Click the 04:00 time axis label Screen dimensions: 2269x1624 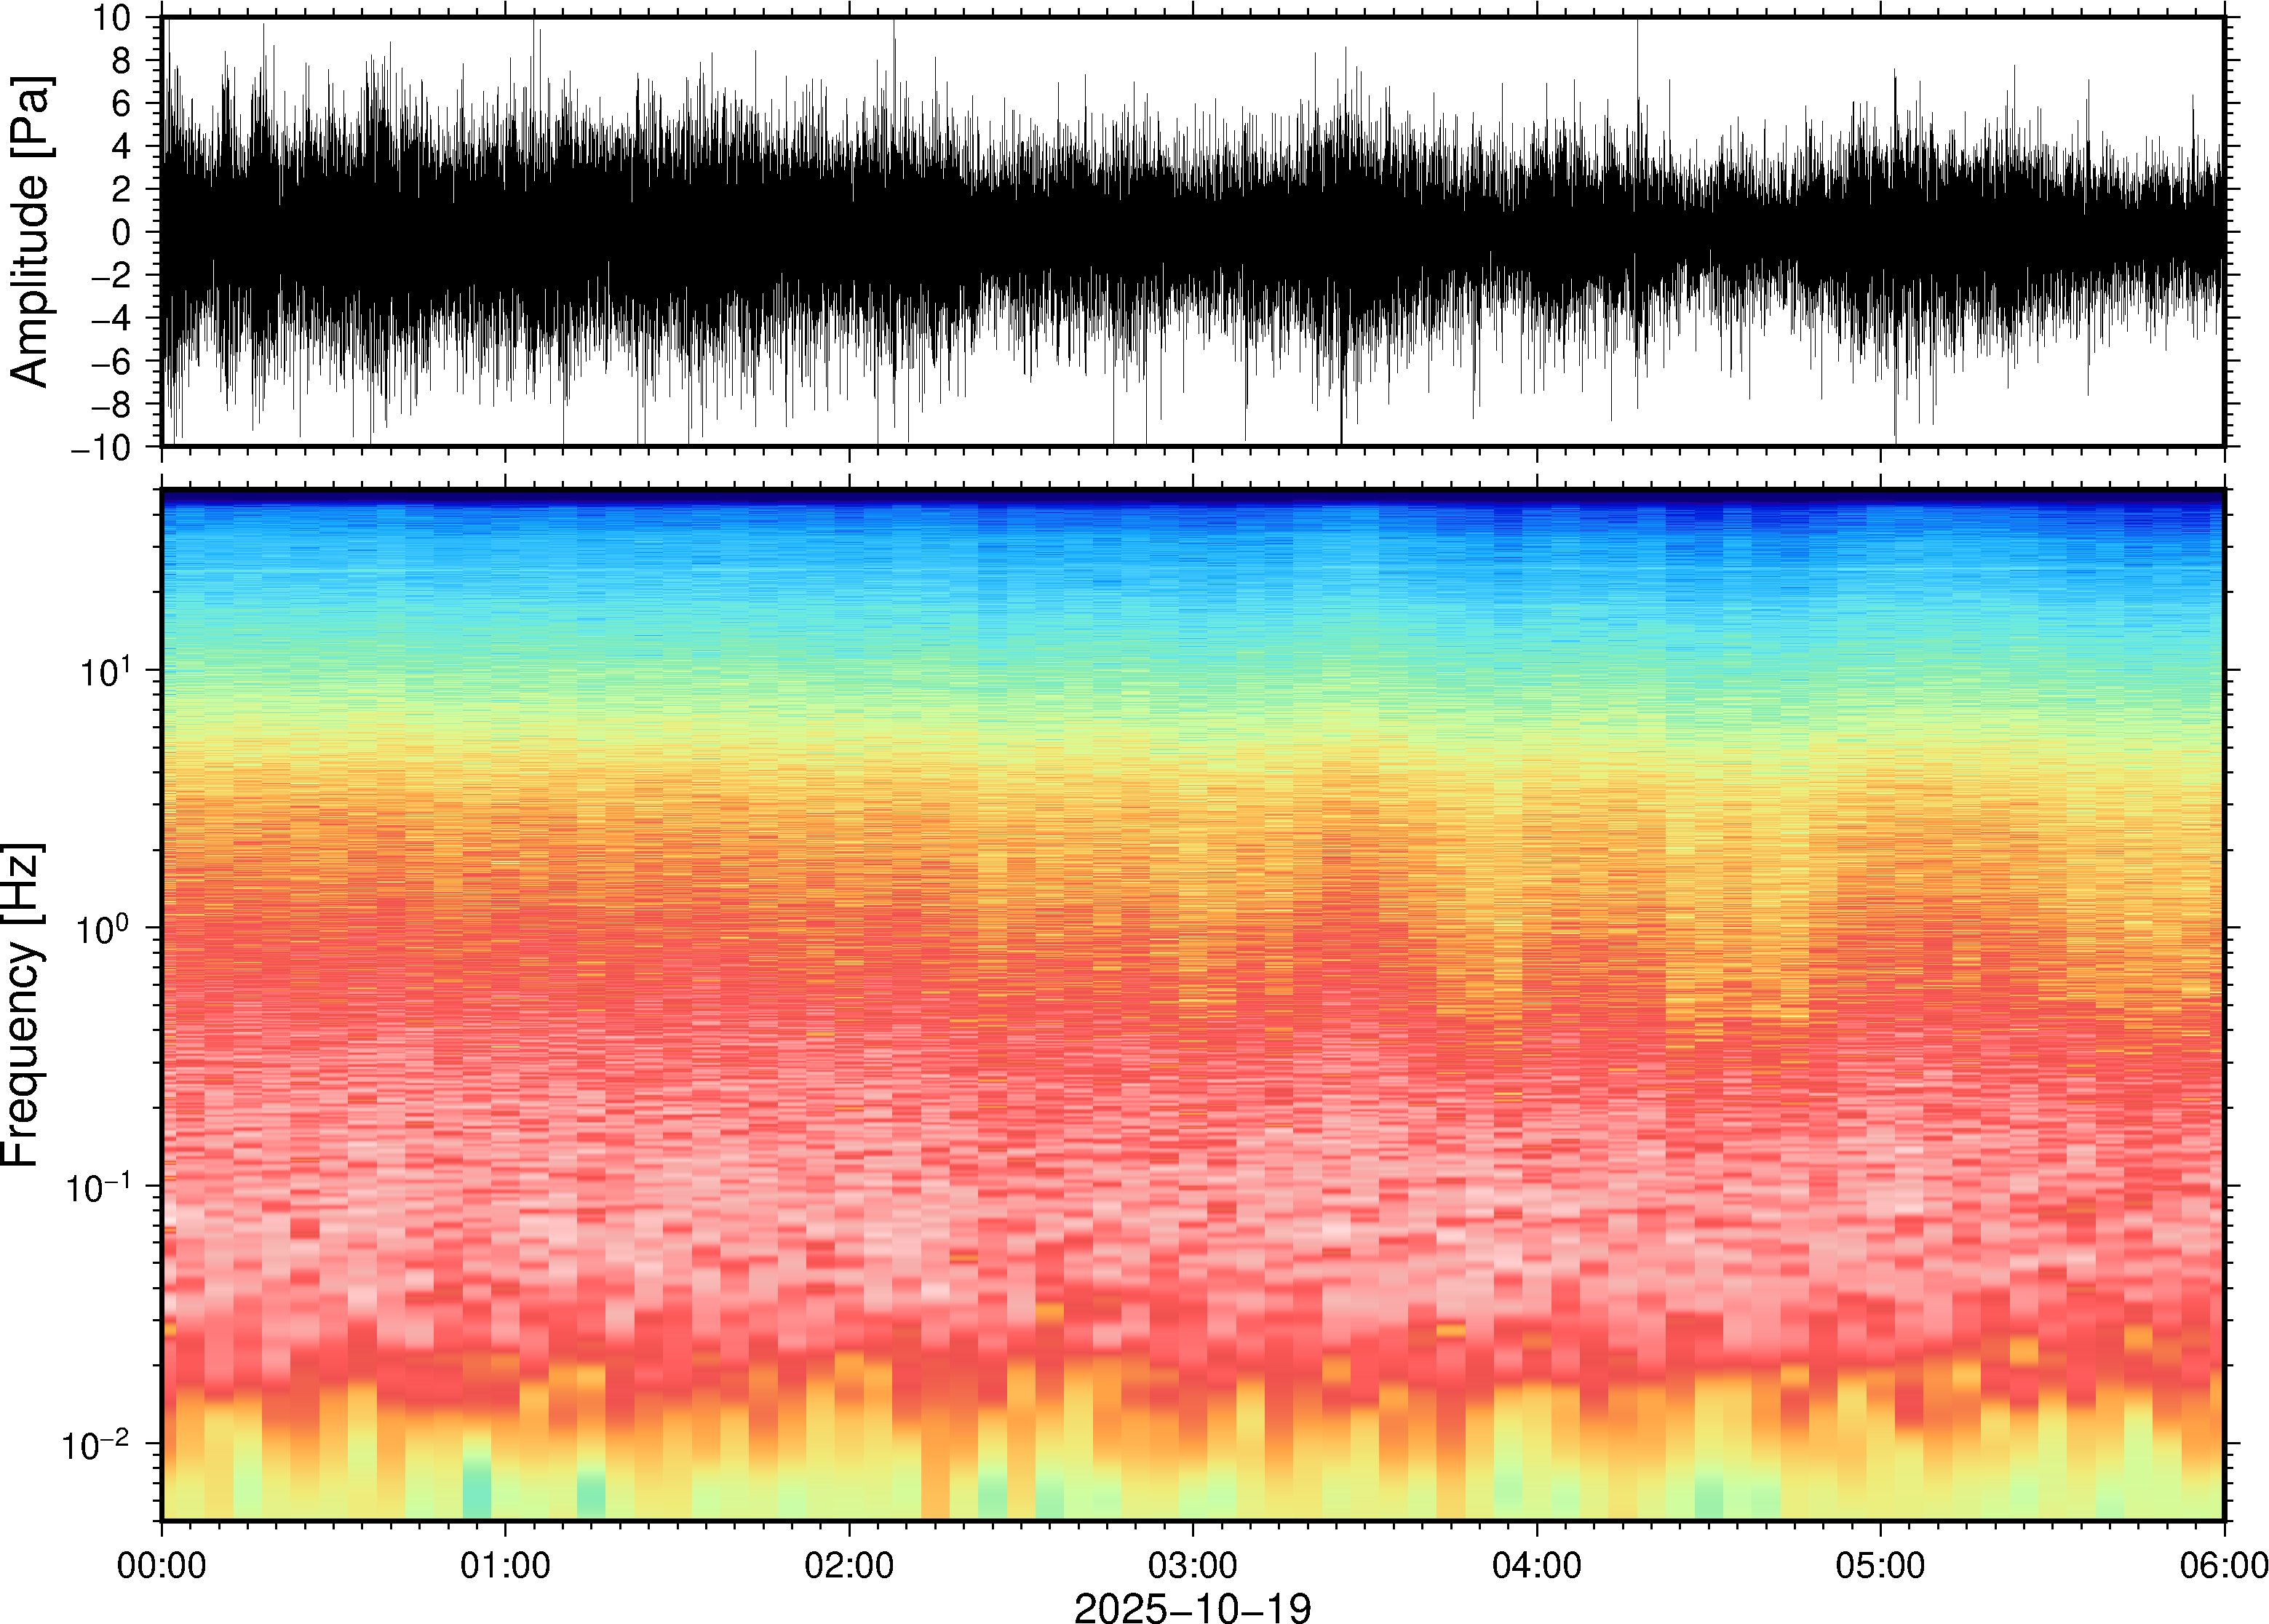[x=1536, y=1565]
